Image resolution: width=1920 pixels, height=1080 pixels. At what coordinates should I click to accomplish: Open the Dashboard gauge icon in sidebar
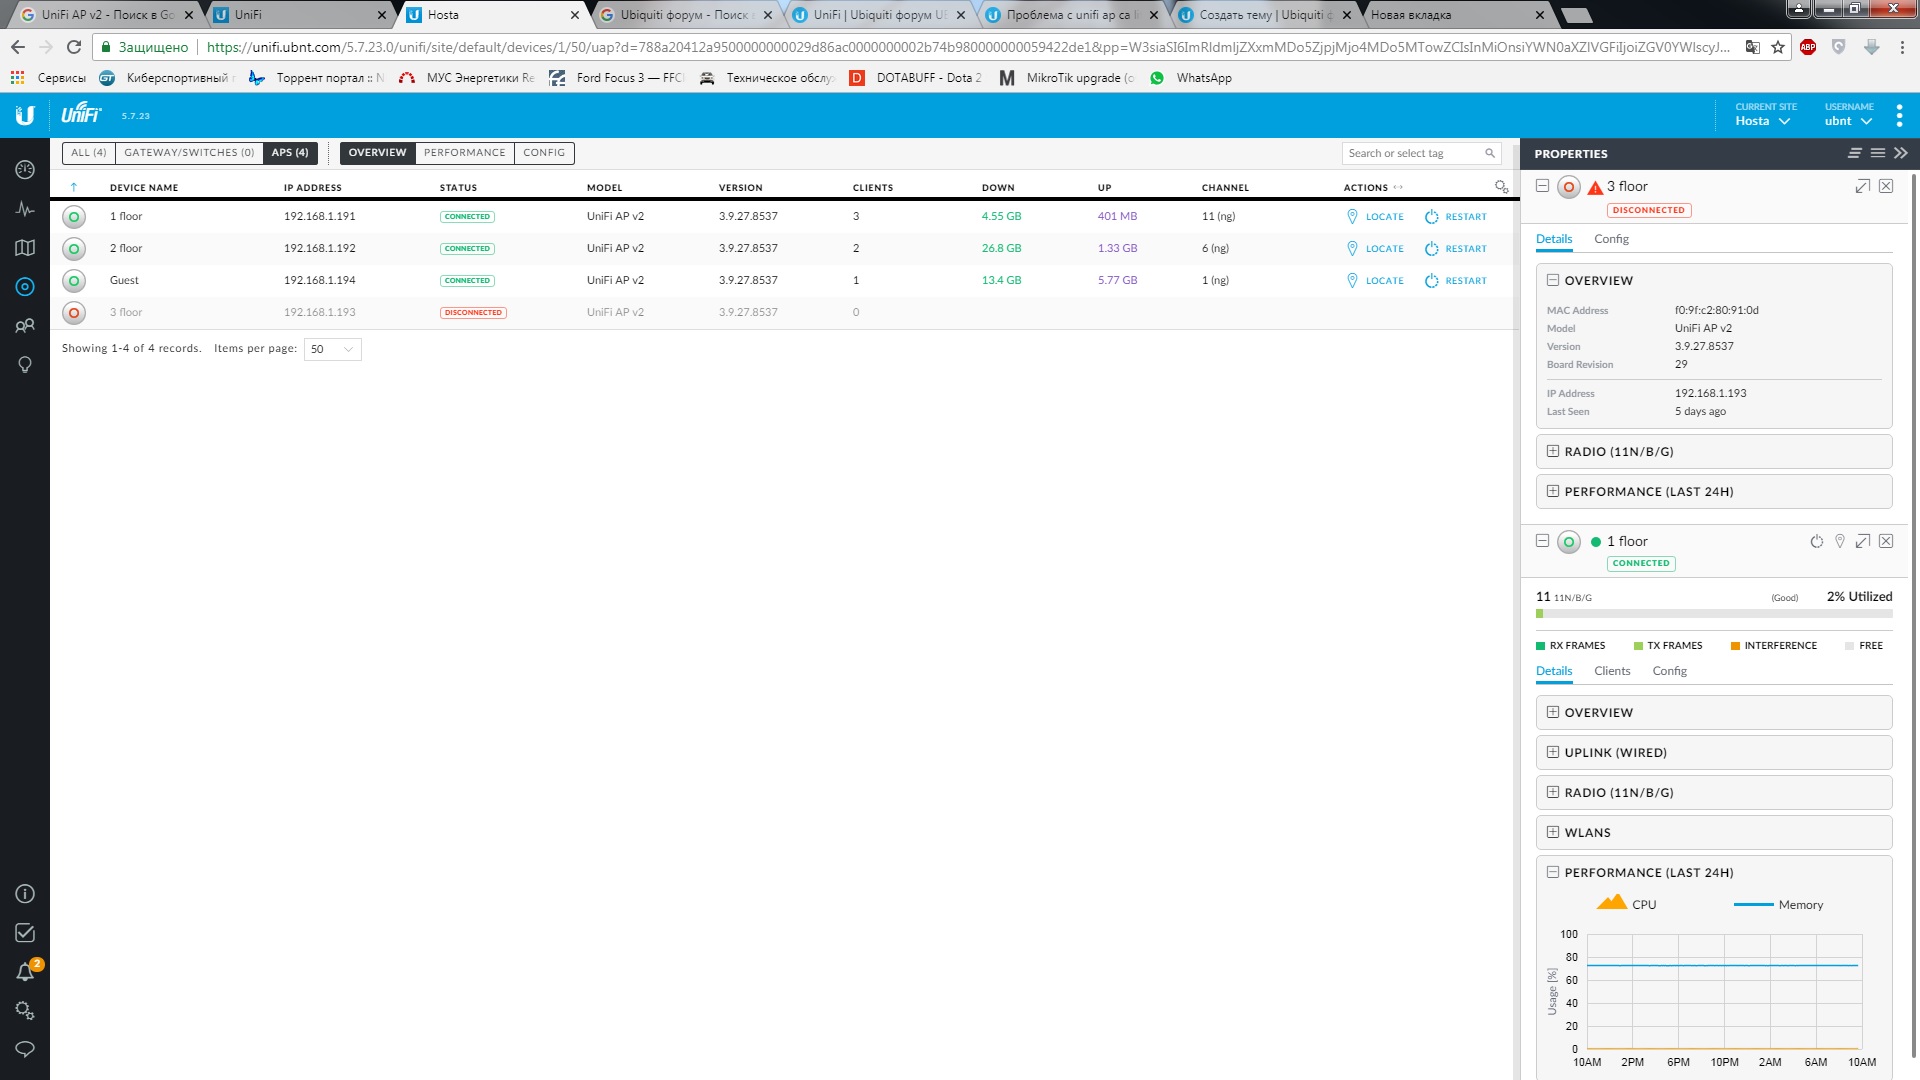coord(25,170)
